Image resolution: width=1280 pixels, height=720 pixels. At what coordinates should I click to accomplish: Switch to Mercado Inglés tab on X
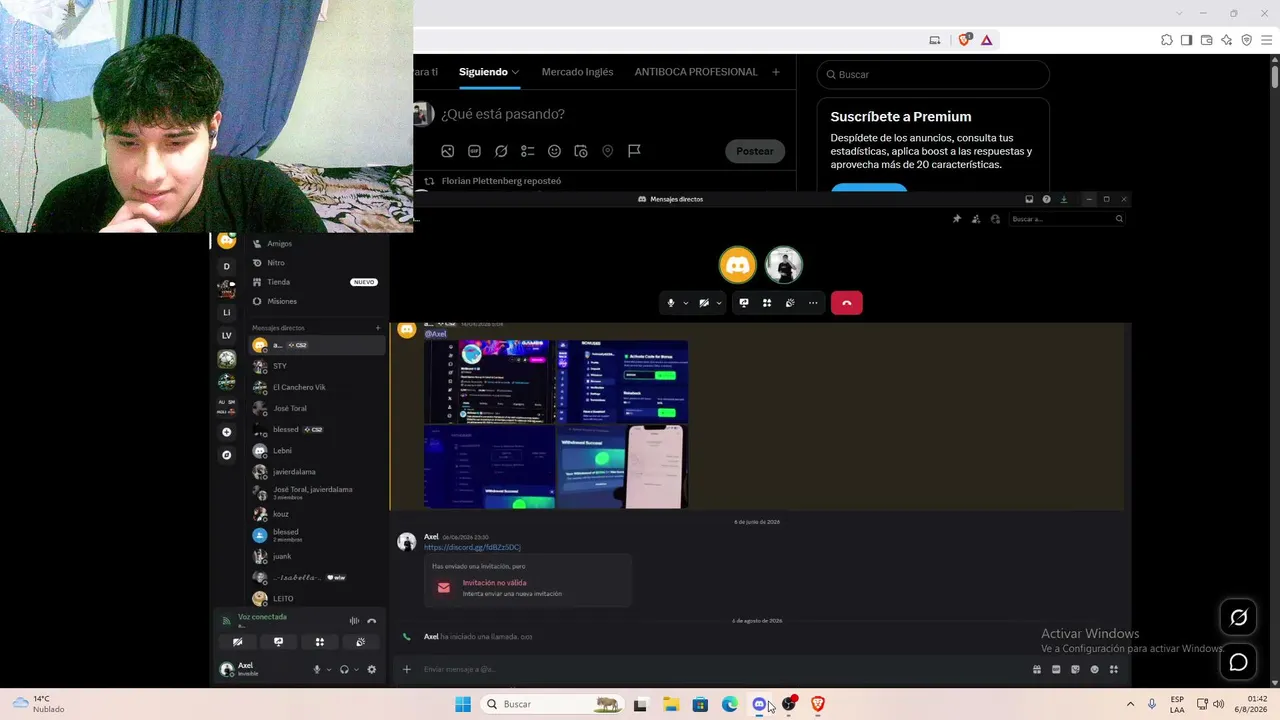(x=577, y=72)
